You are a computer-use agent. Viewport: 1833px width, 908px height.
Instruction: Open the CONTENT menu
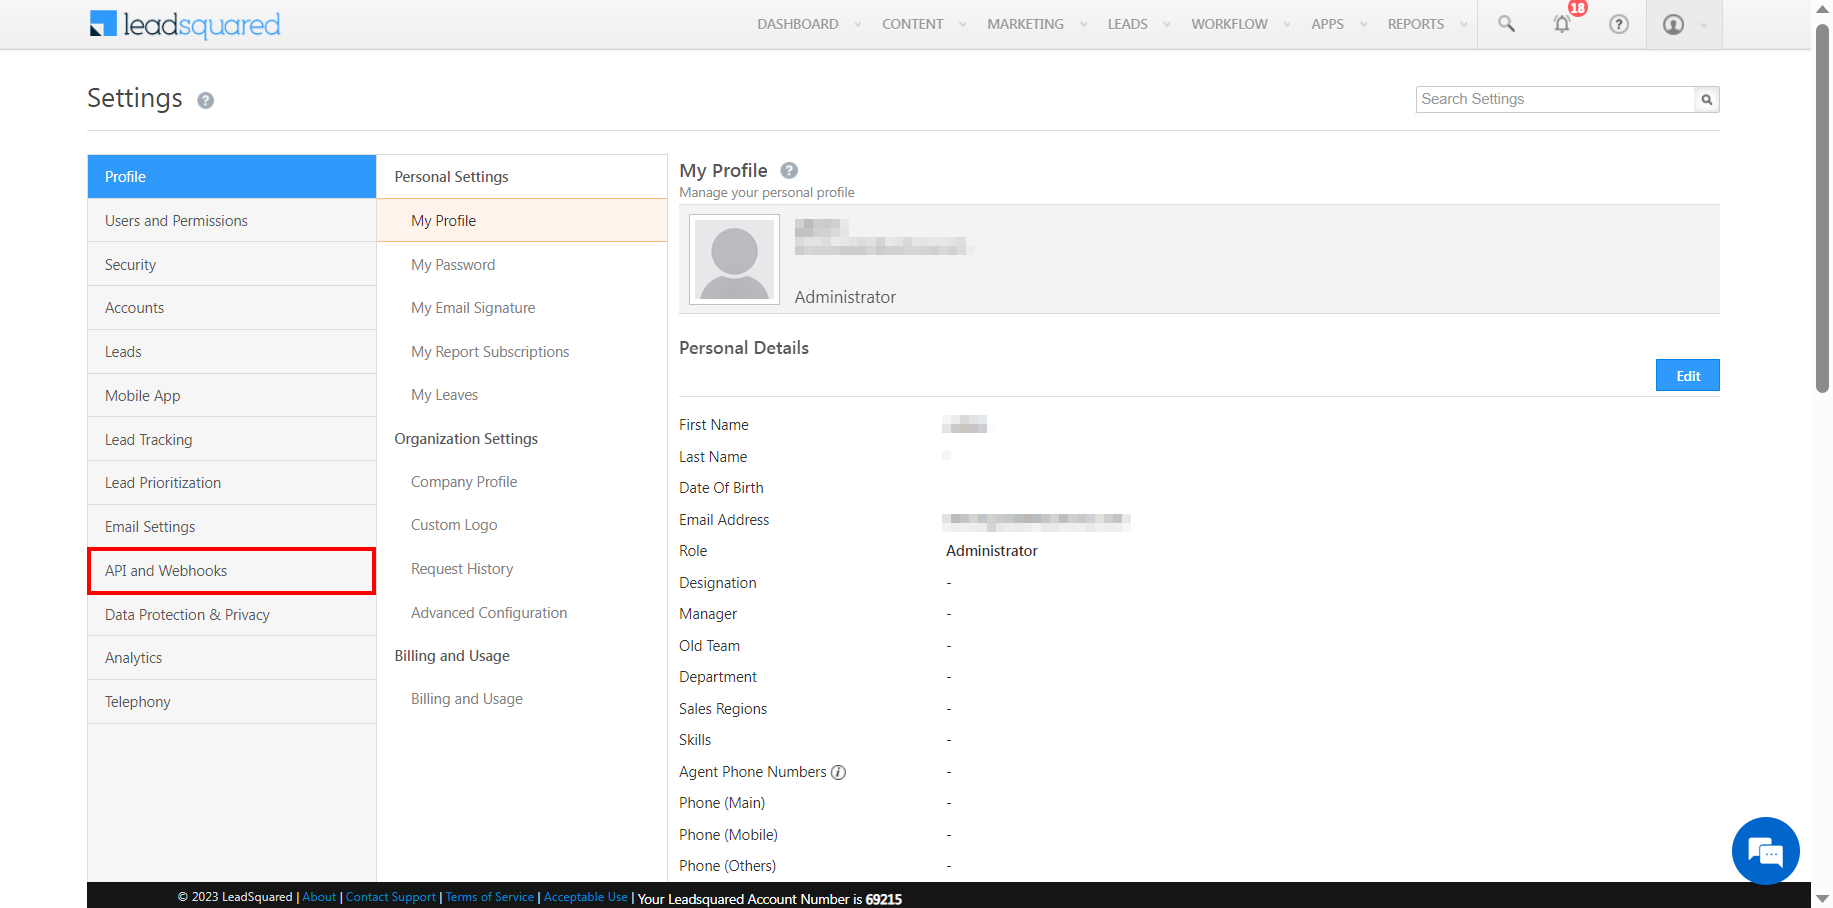(913, 24)
